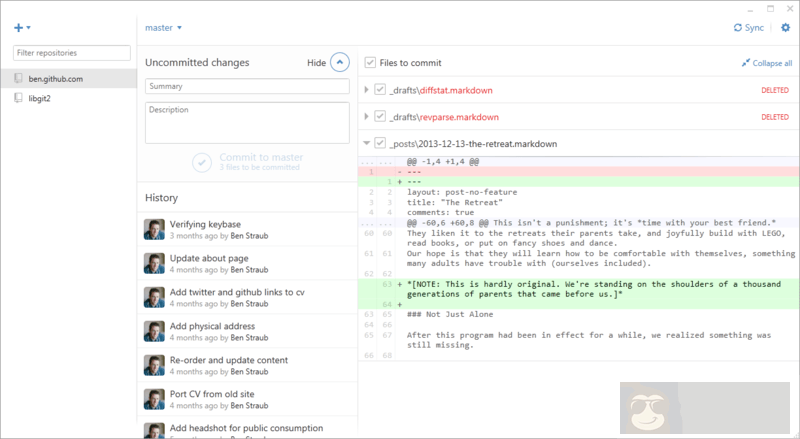Click the plus icon to add repository
Viewport: 800px width, 439px height.
click(x=17, y=27)
